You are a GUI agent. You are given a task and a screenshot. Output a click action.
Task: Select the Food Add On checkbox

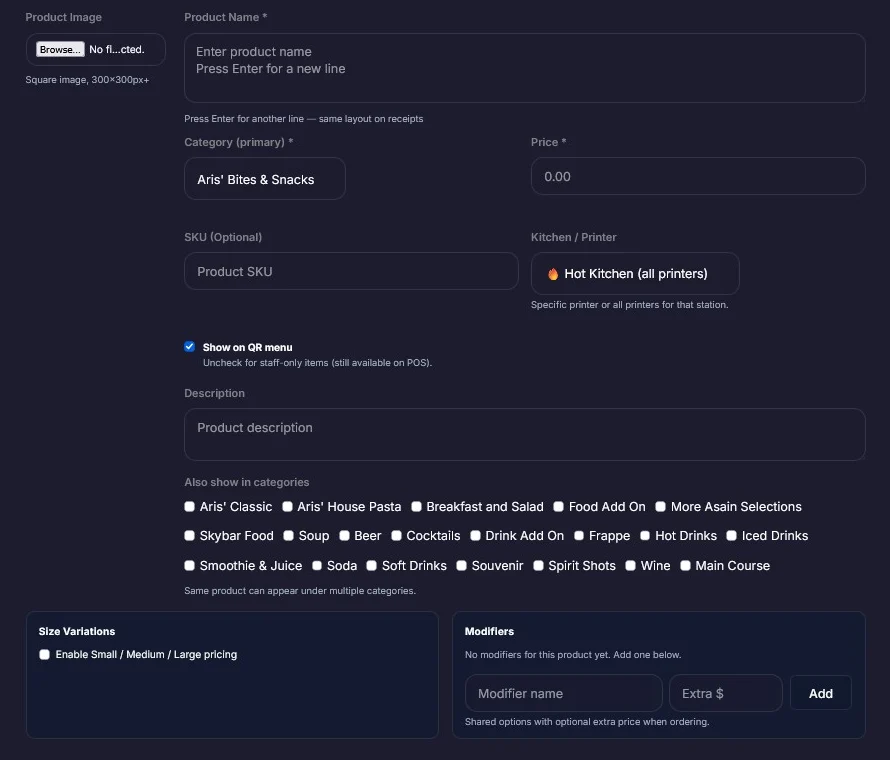(x=559, y=506)
